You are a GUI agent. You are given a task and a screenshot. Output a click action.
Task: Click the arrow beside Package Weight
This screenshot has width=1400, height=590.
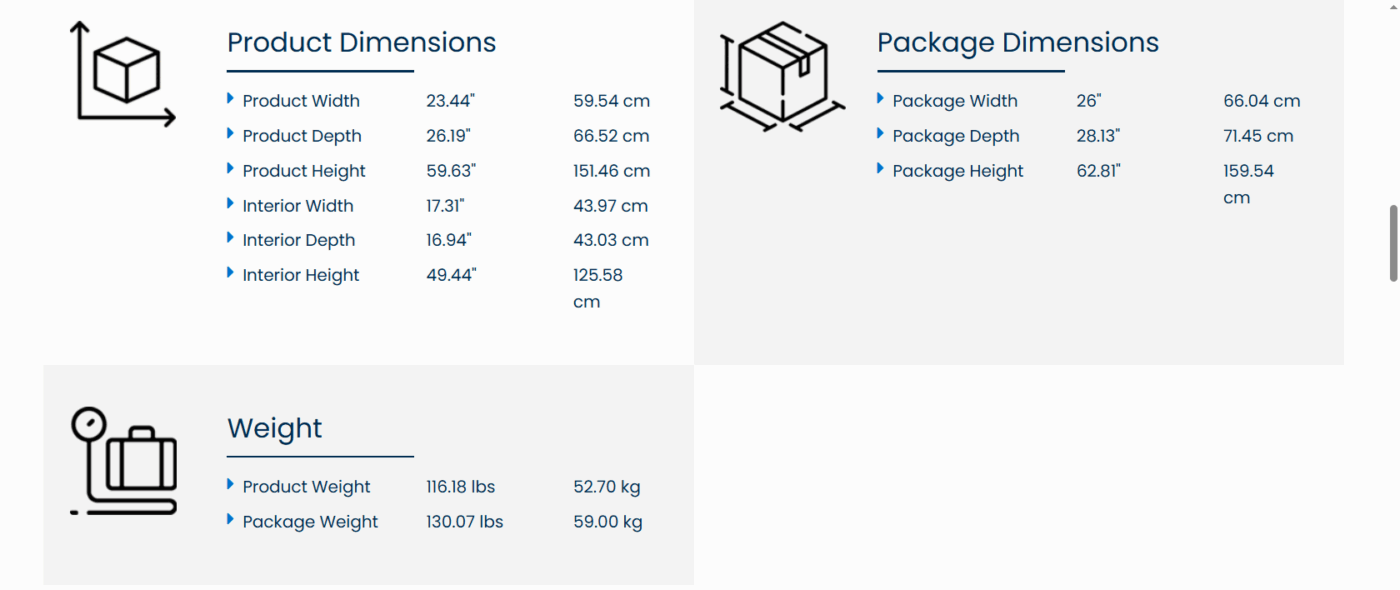click(231, 520)
